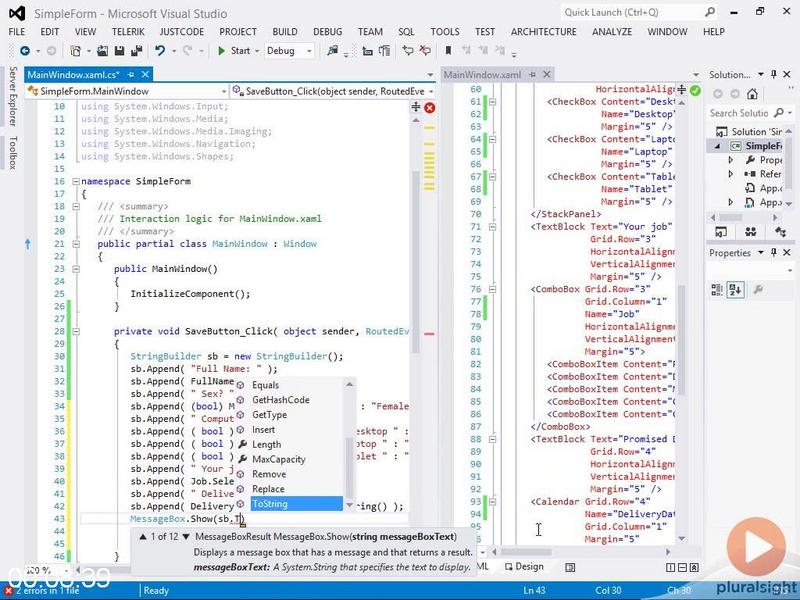Screen dimensions: 800x600
Task: Undo the last edit with the blue arrow
Action: click(x=160, y=51)
